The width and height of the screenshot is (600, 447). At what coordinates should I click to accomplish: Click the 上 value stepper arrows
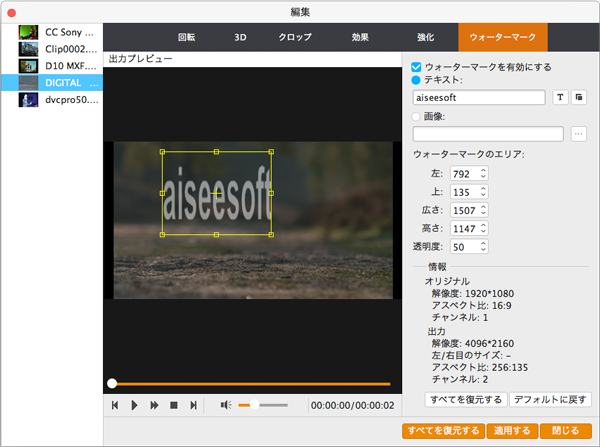(483, 192)
